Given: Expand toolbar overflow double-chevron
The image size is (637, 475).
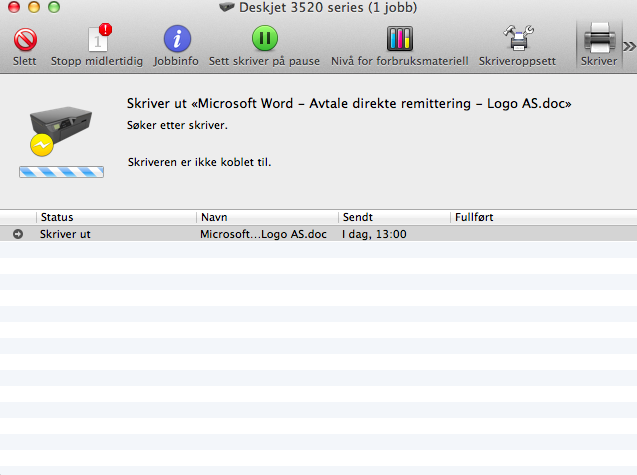Looking at the screenshot, I should click(629, 46).
